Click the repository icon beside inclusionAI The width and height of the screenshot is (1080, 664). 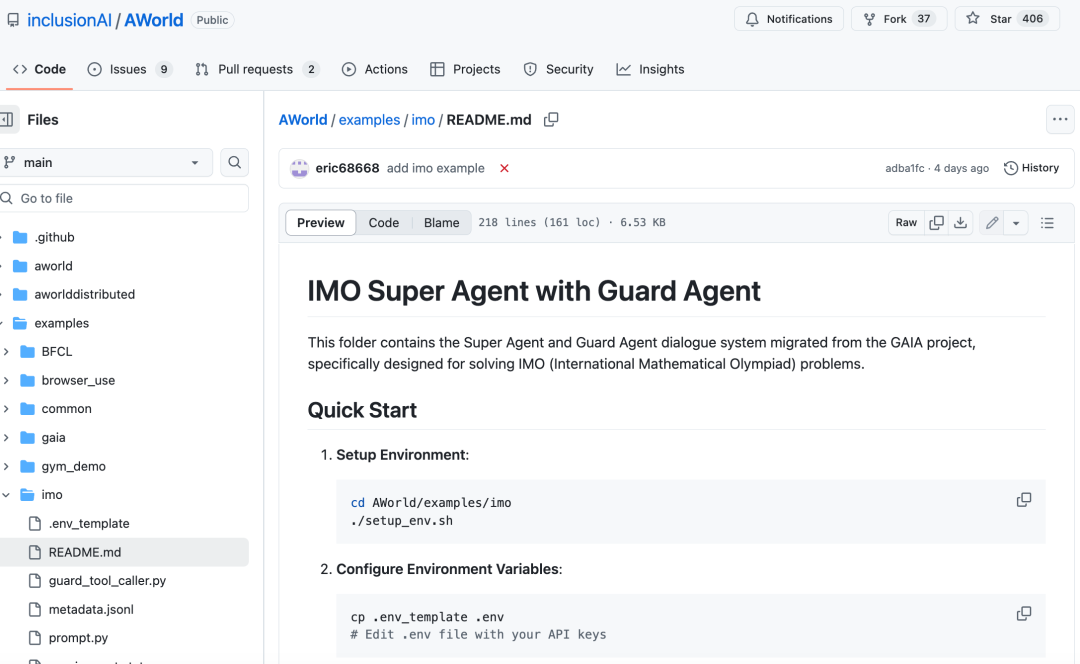pyautogui.click(x=13, y=20)
